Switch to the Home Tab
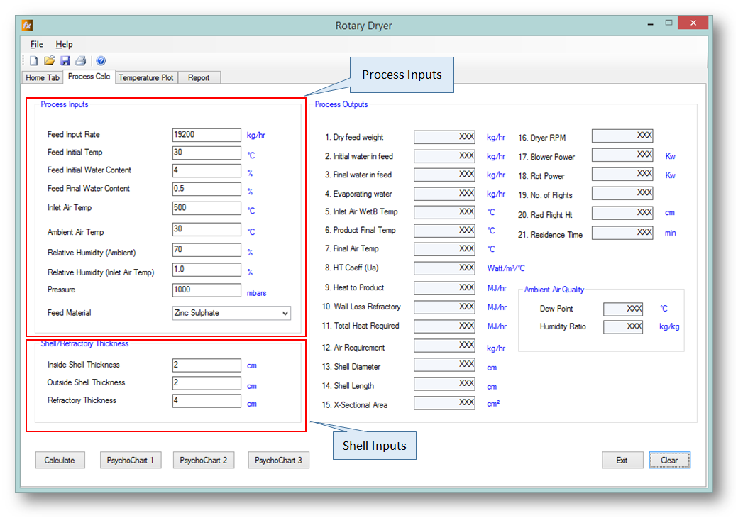 42,77
